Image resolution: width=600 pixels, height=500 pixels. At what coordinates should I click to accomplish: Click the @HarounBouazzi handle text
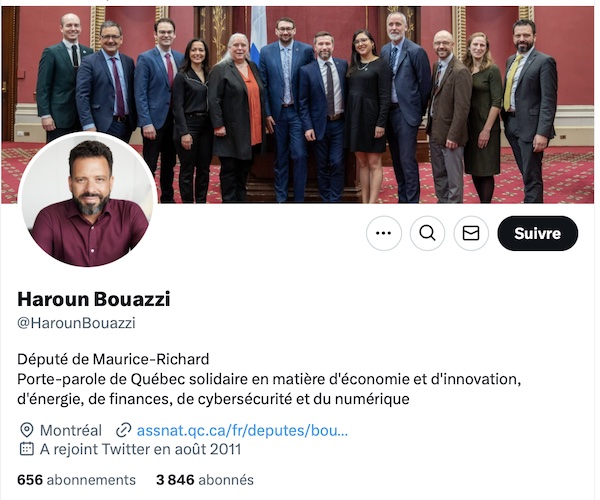[77, 323]
